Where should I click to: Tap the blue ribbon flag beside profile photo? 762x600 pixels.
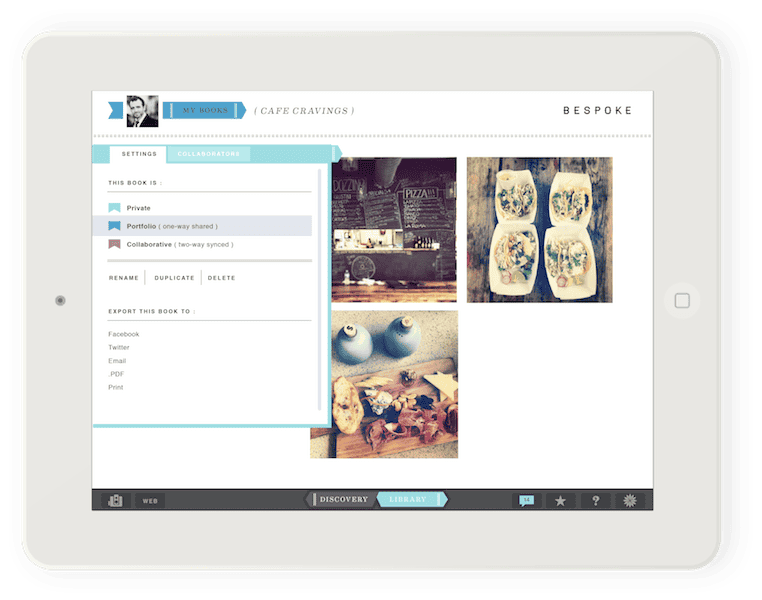point(115,110)
